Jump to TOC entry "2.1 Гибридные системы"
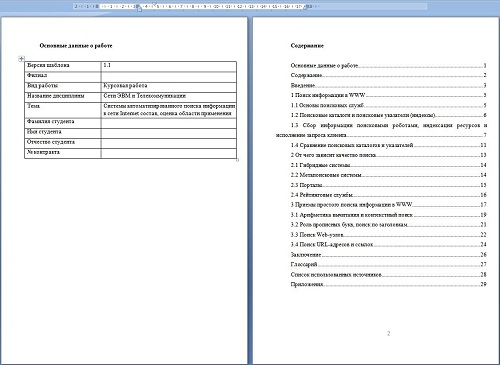The width and height of the screenshot is (500, 365). click(388, 165)
